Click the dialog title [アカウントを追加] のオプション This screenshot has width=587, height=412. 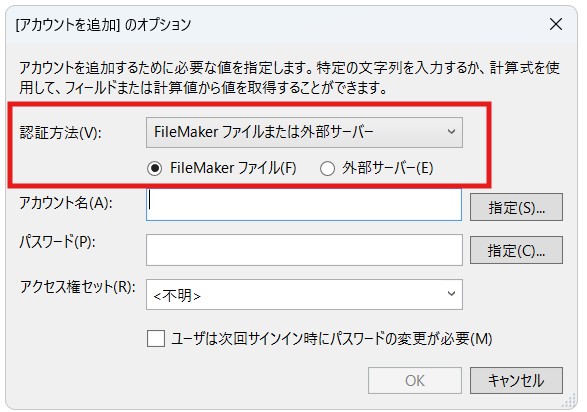103,25
